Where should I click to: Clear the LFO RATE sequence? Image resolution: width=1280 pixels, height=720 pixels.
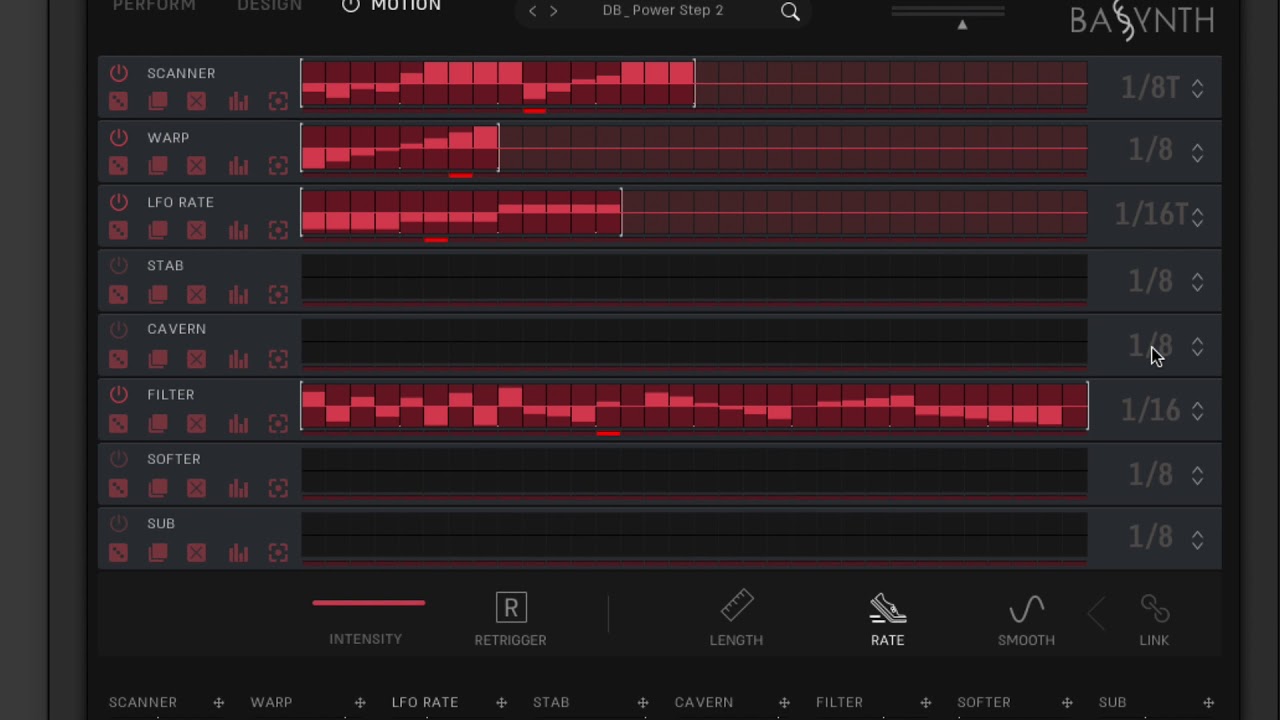[x=196, y=230]
